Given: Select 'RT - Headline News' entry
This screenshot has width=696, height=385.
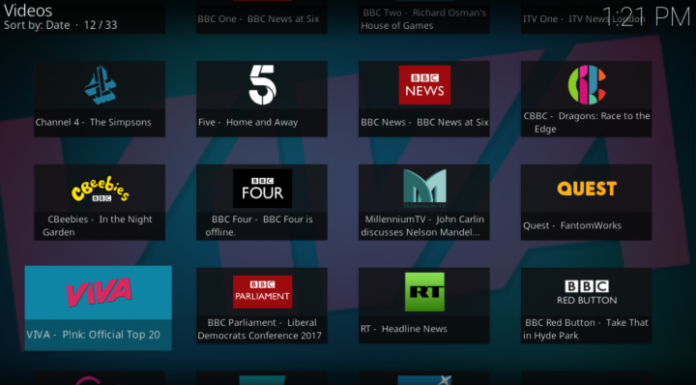Looking at the screenshot, I should [x=403, y=329].
